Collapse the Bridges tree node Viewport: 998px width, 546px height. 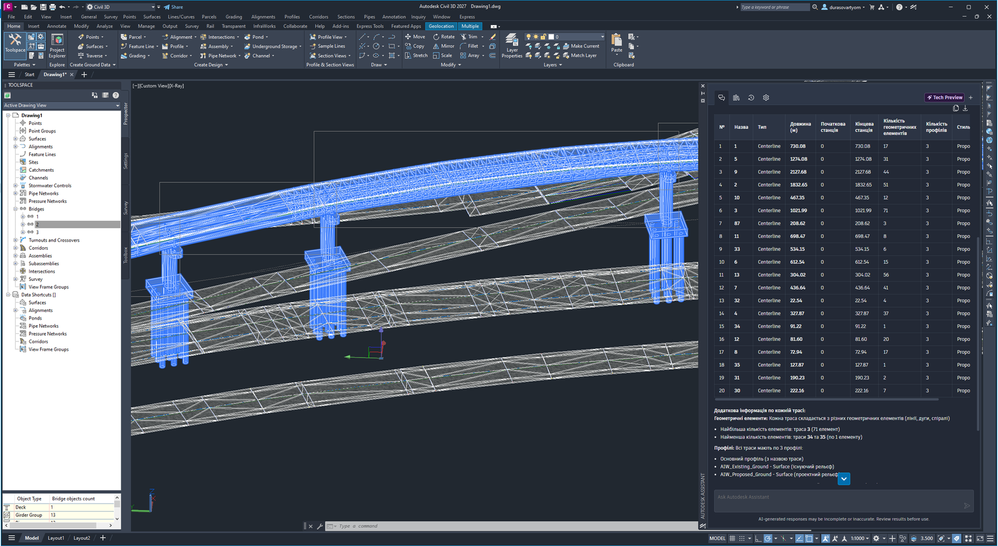click(x=16, y=209)
